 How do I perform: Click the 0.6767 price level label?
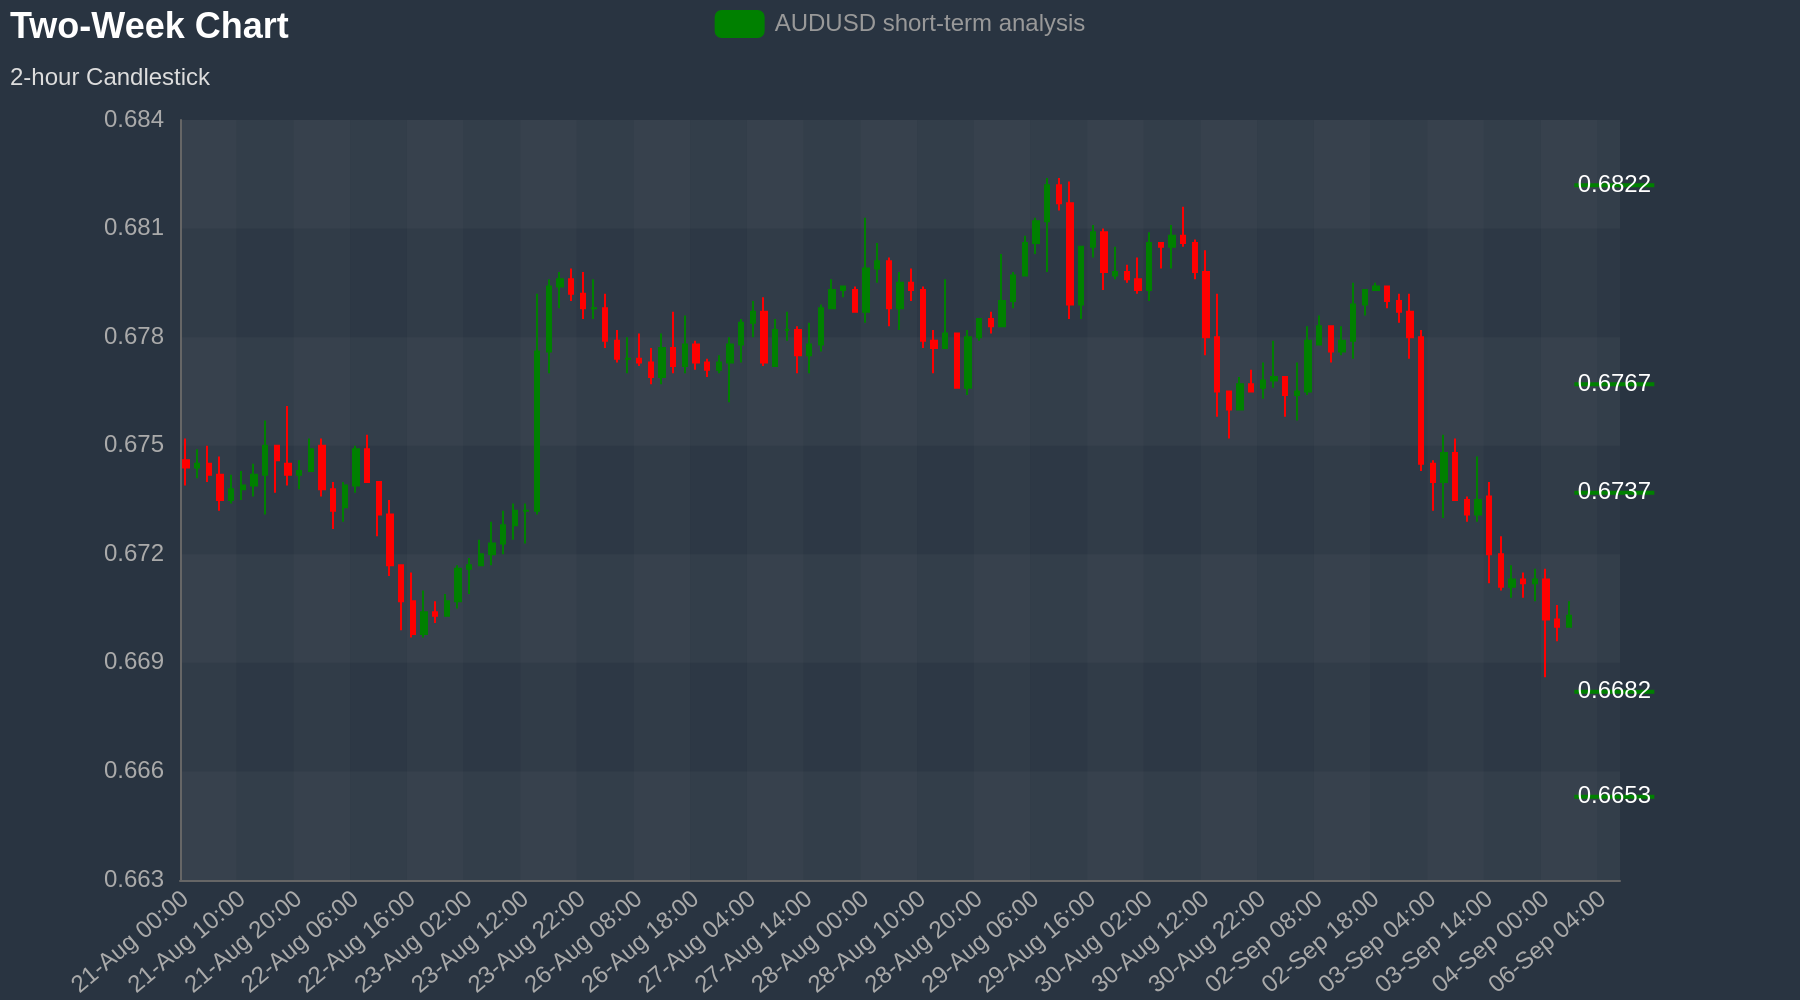click(1614, 383)
